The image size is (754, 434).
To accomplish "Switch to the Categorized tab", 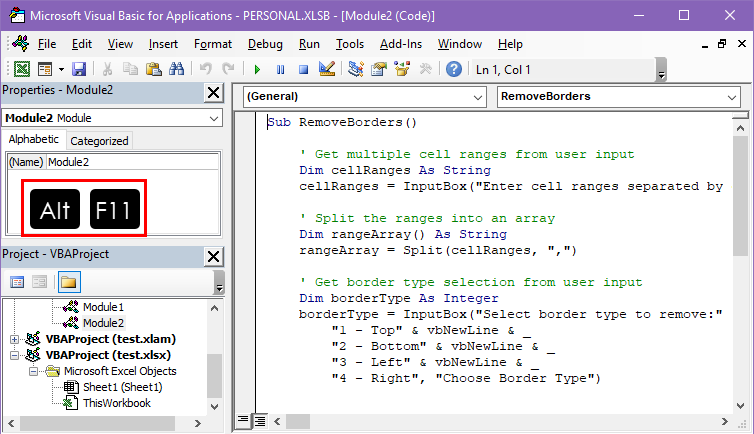I will click(x=99, y=141).
